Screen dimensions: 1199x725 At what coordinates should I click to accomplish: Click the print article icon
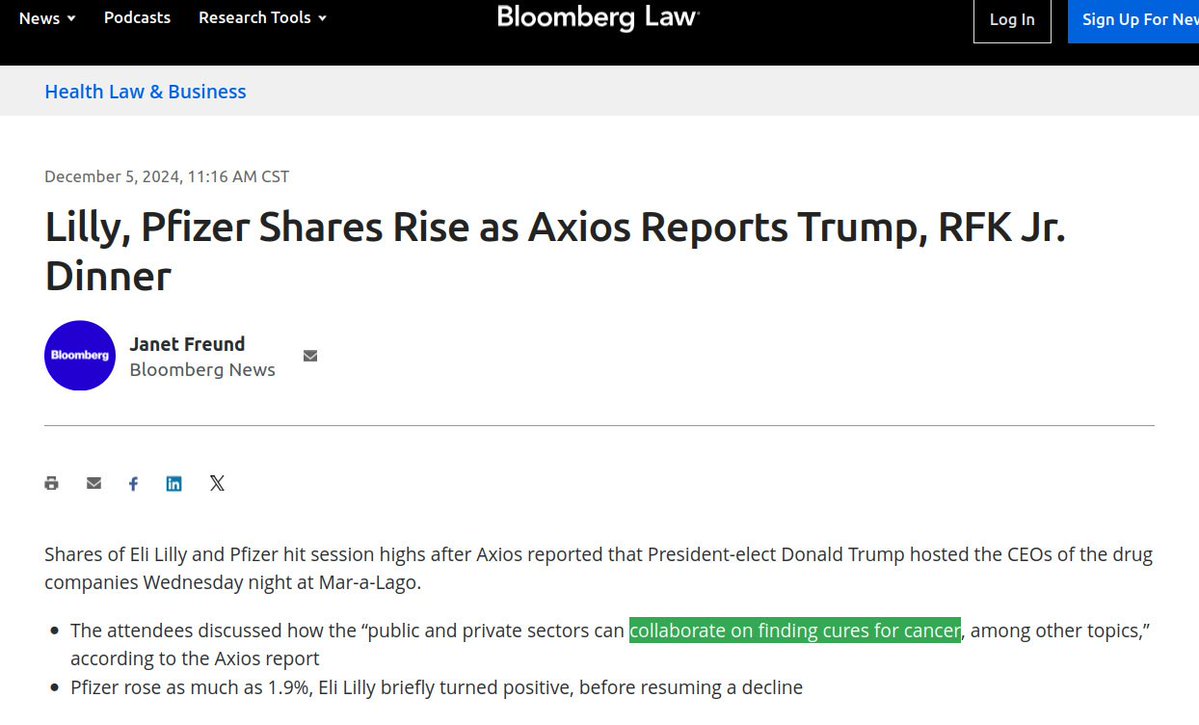coord(52,484)
